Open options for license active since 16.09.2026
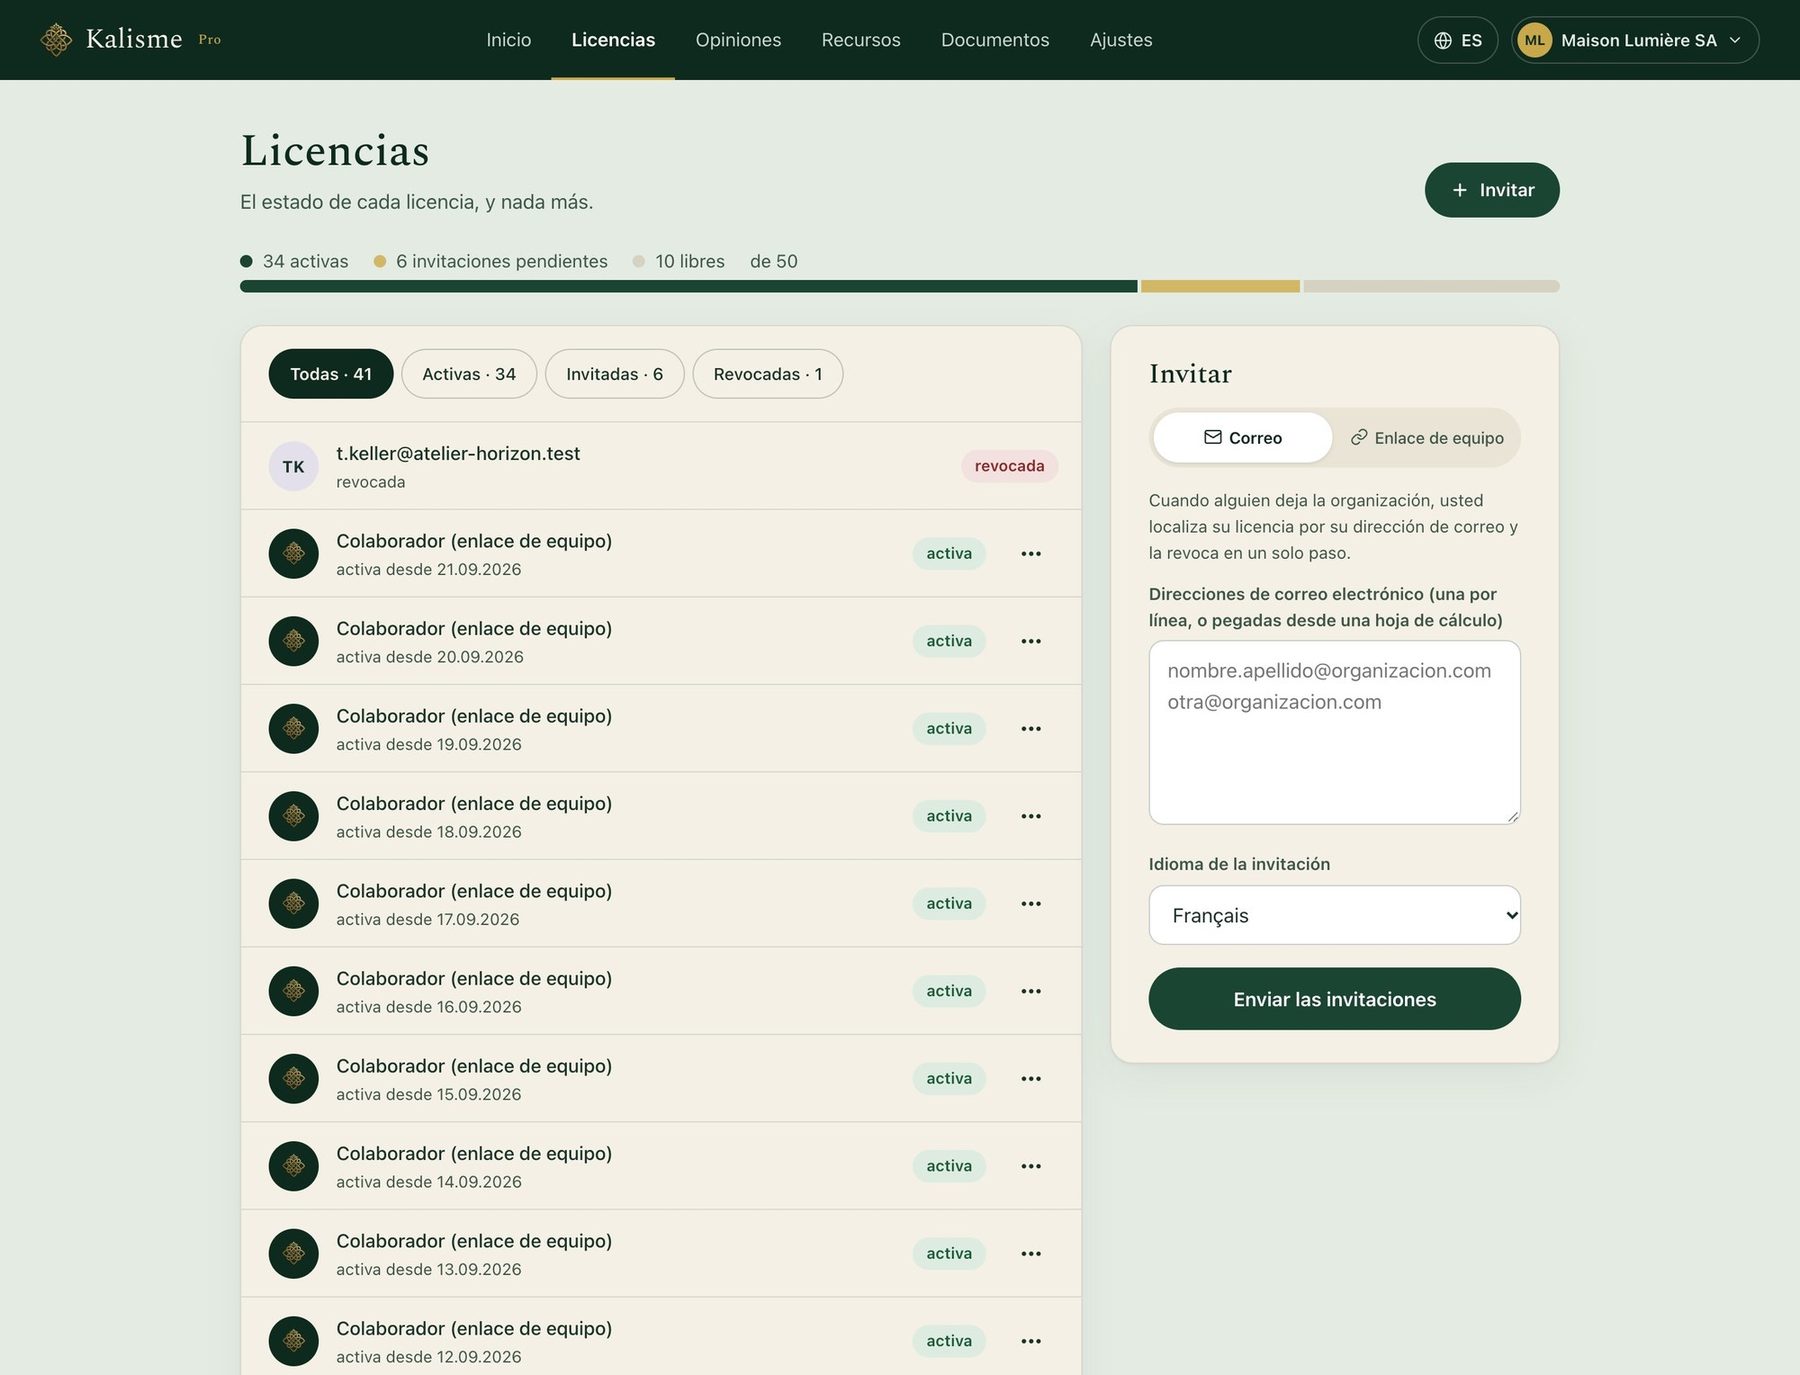The height and width of the screenshot is (1375, 1800). coord(1031,991)
